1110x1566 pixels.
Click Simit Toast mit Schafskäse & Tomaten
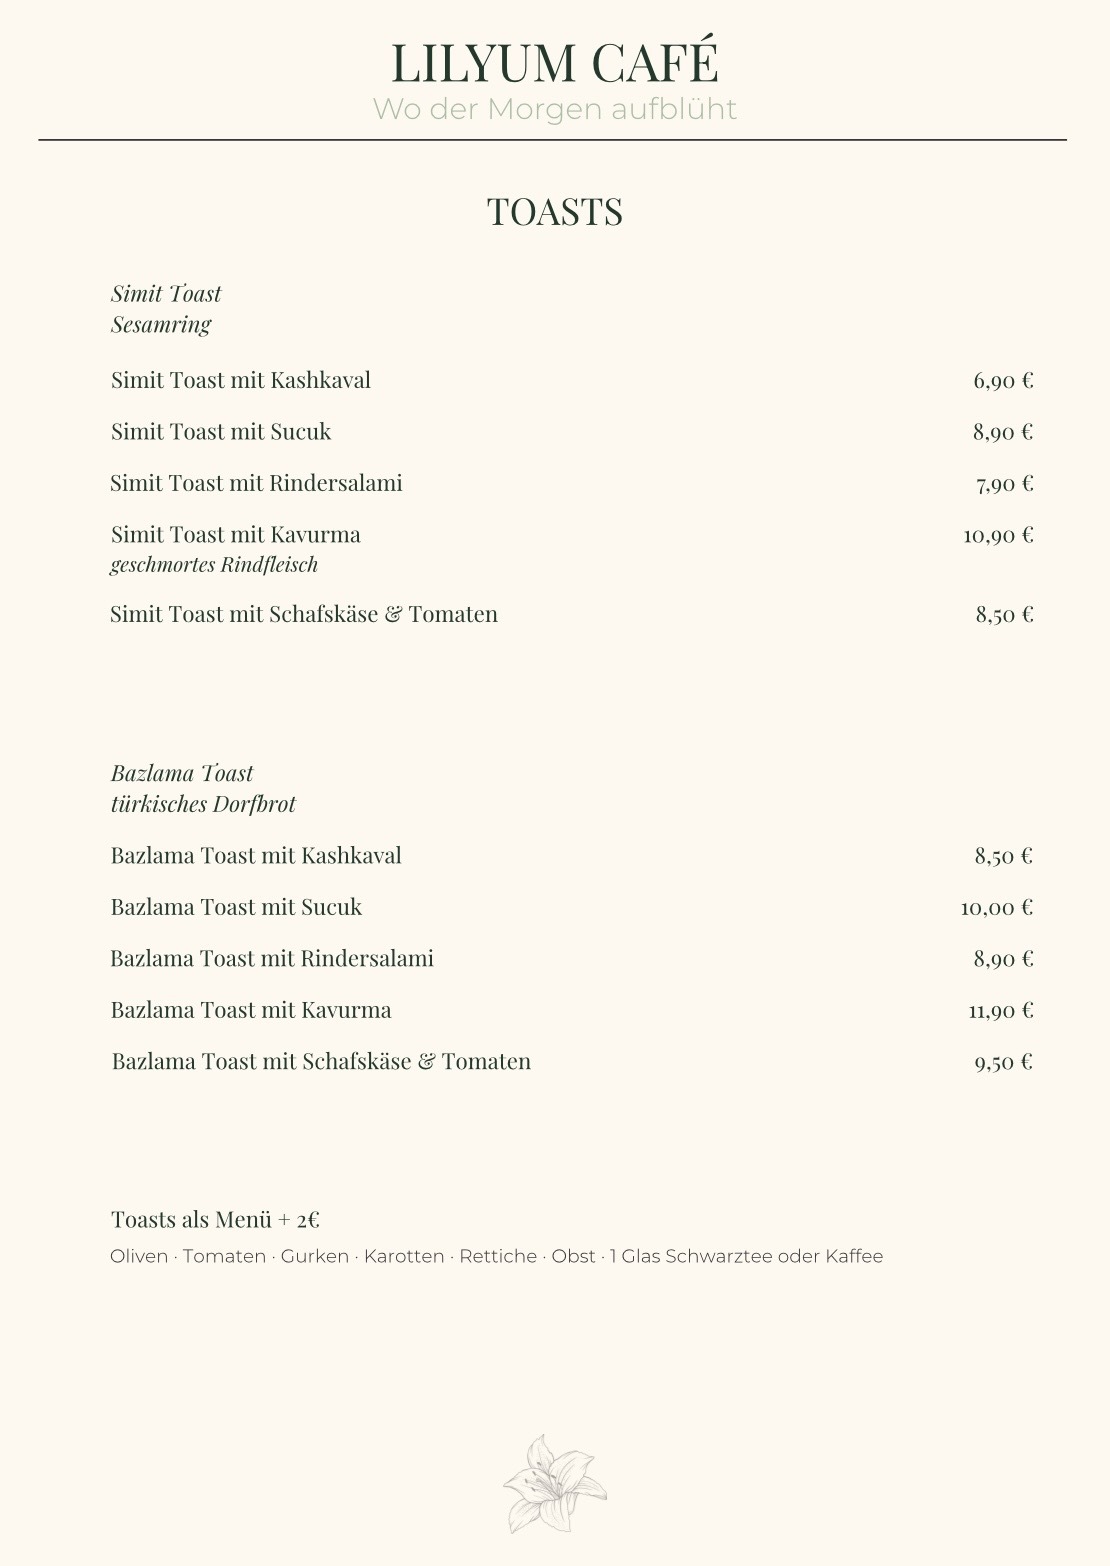click(x=304, y=614)
